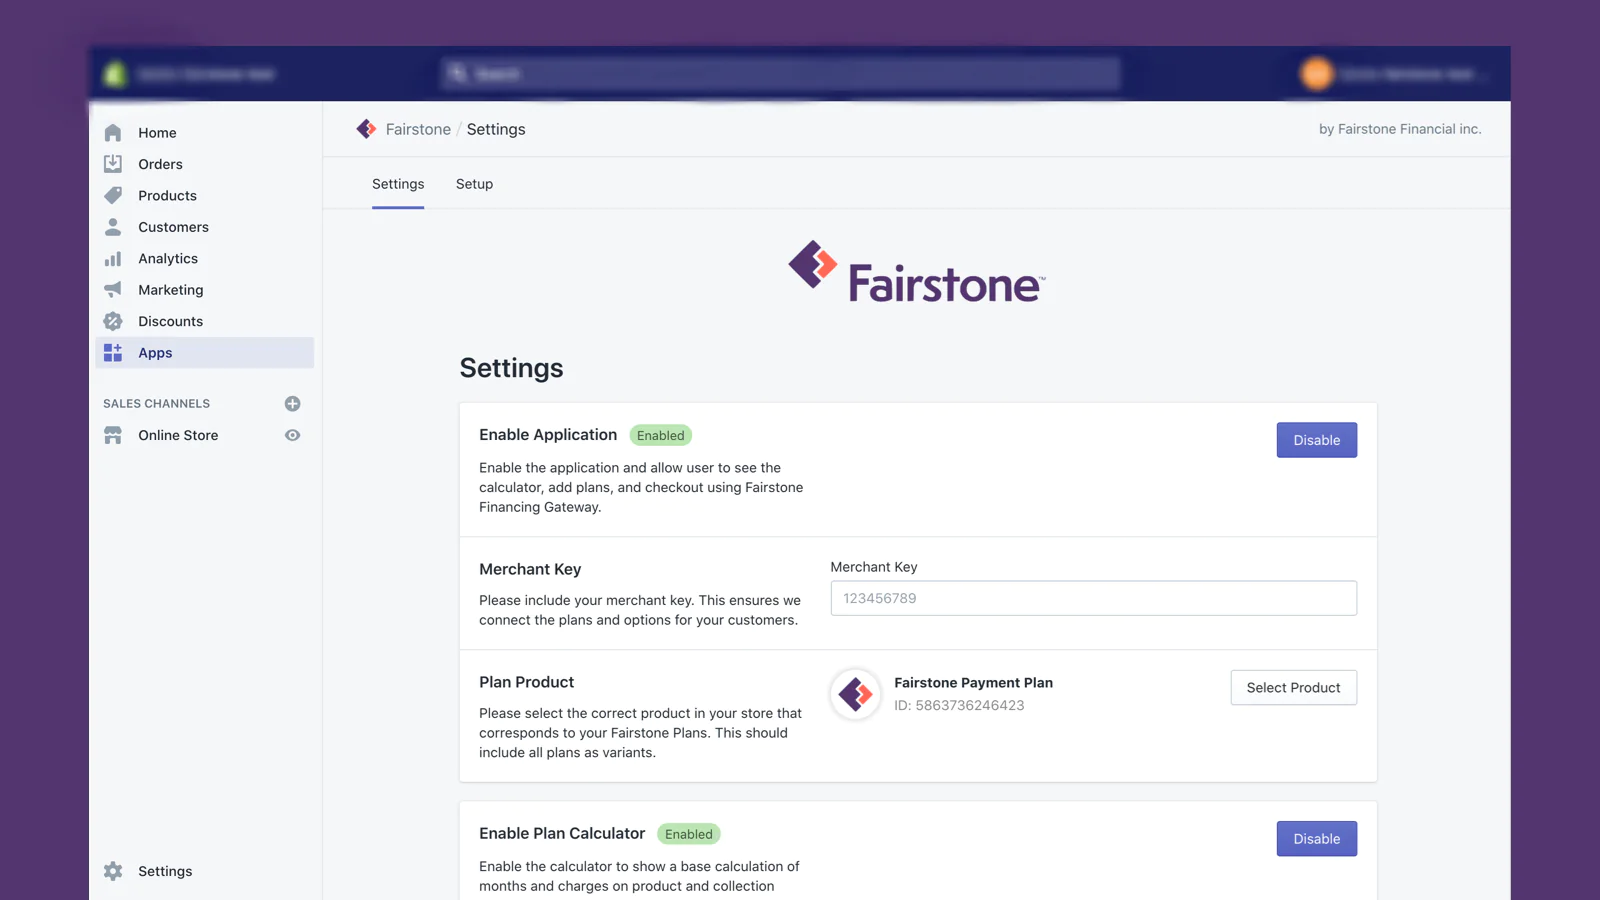Click the Customers person icon

(113, 227)
